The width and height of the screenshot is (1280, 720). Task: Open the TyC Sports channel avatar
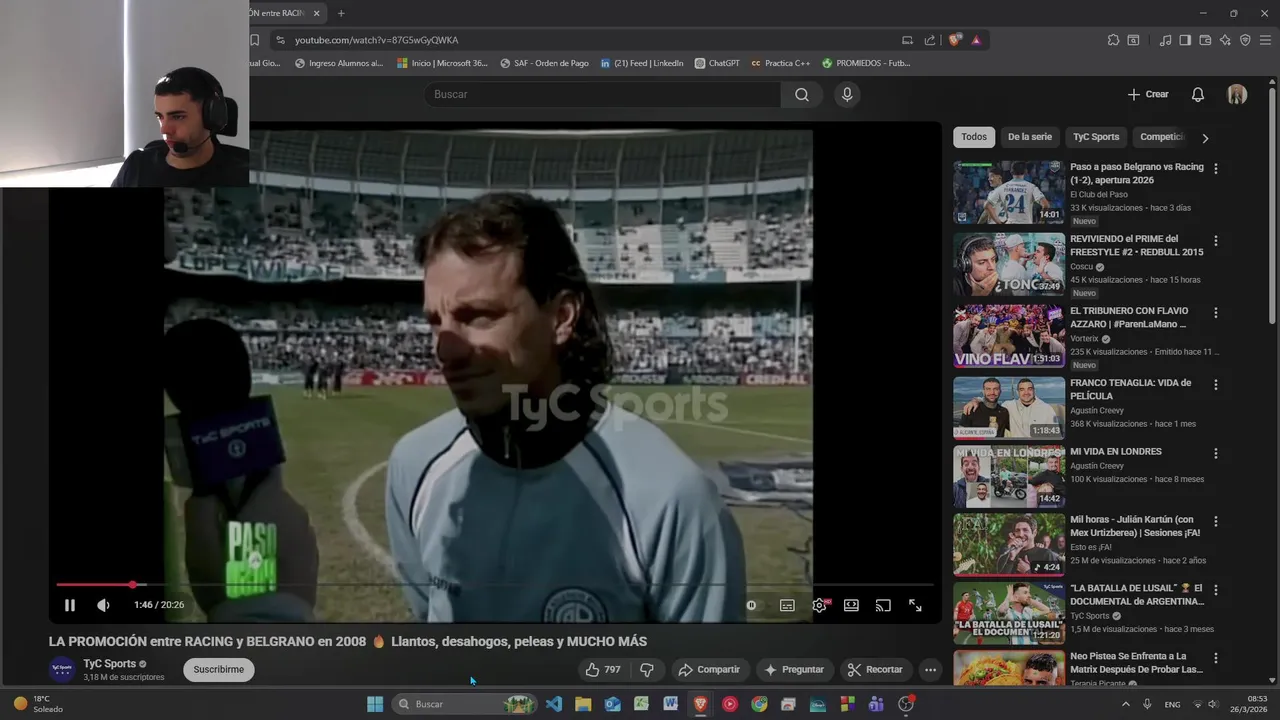(62, 669)
